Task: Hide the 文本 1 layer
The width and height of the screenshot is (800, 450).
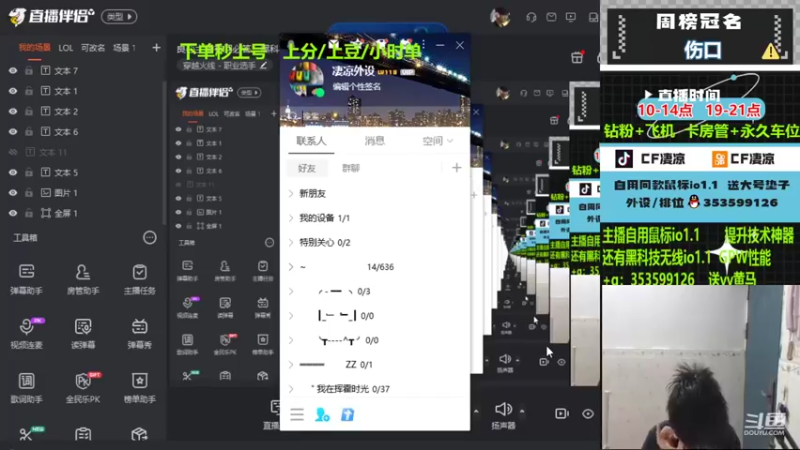Action: (x=13, y=91)
